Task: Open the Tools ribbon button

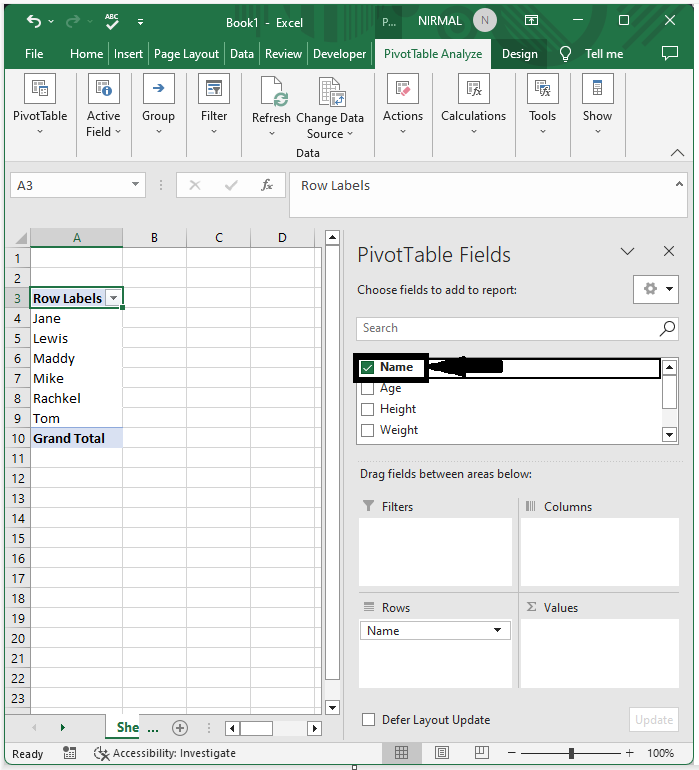Action: [x=543, y=105]
